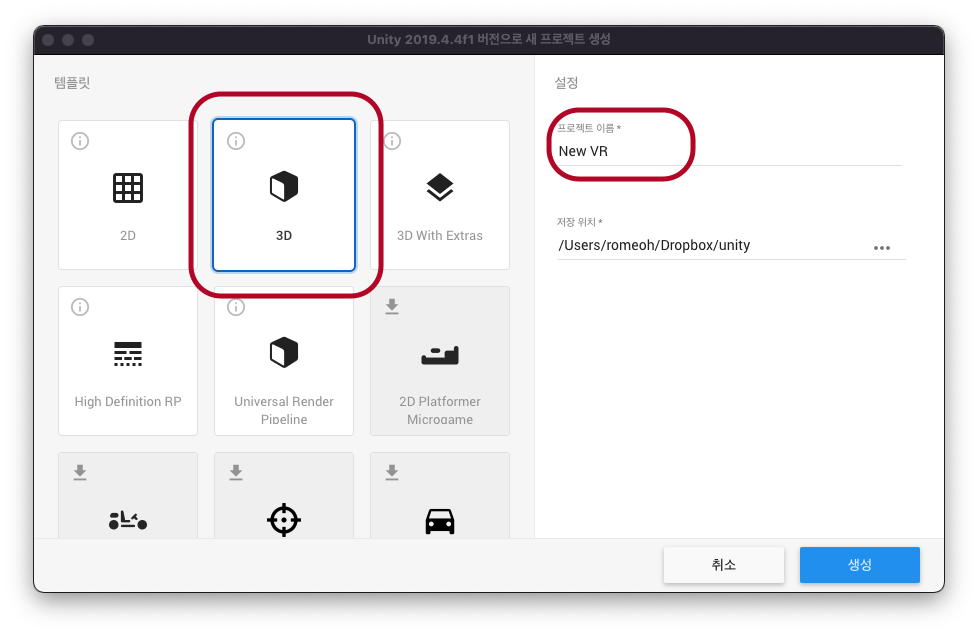Show info for Universal Render Pipeline

point(236,307)
